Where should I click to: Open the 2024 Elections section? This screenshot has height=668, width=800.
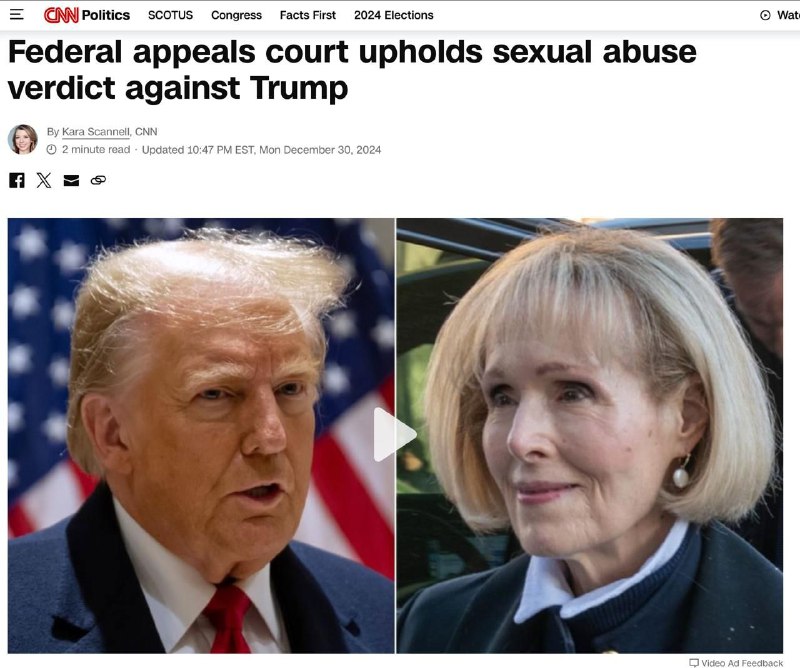pyautogui.click(x=394, y=15)
